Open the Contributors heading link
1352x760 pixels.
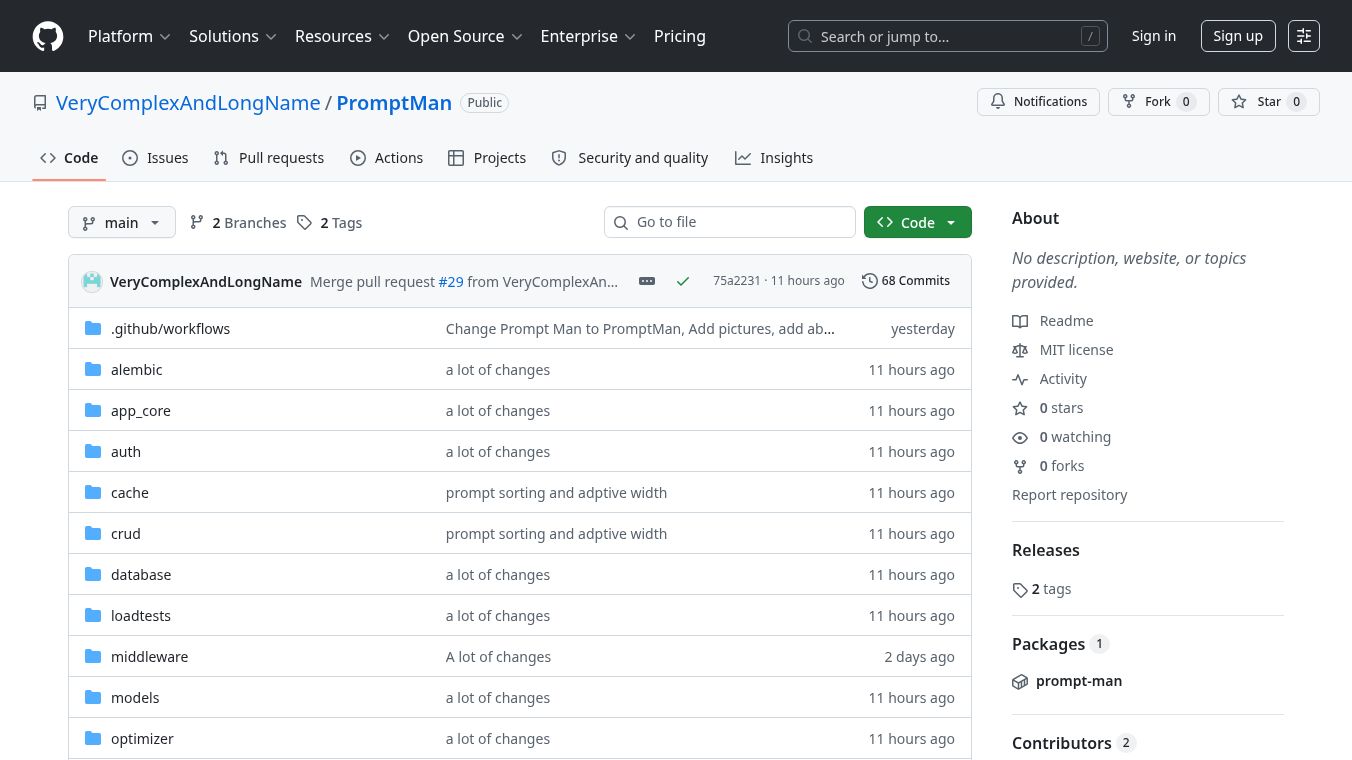pos(1074,743)
